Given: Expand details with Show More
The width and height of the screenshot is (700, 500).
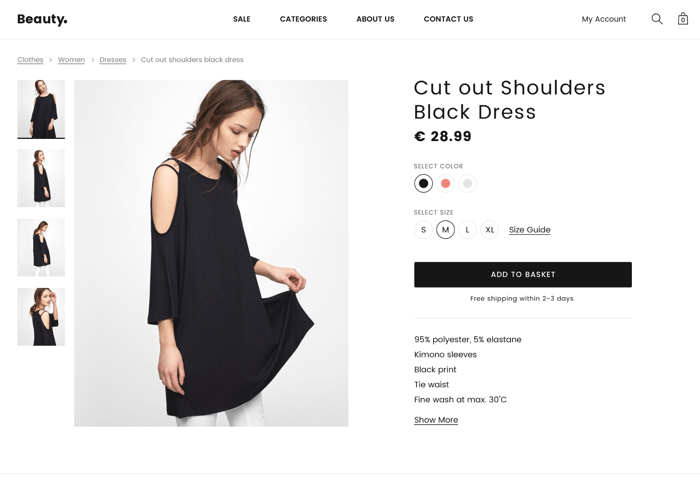Looking at the screenshot, I should (436, 420).
